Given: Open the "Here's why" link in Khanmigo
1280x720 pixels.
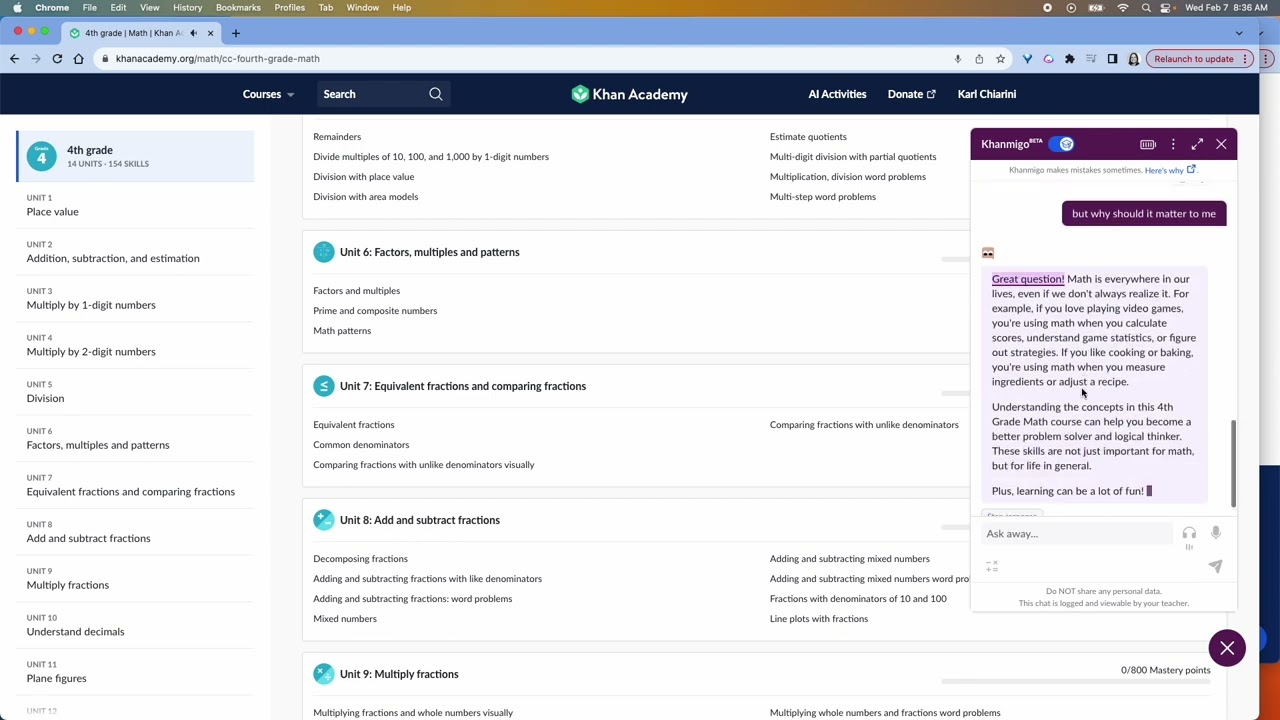Looking at the screenshot, I should pos(1169,171).
